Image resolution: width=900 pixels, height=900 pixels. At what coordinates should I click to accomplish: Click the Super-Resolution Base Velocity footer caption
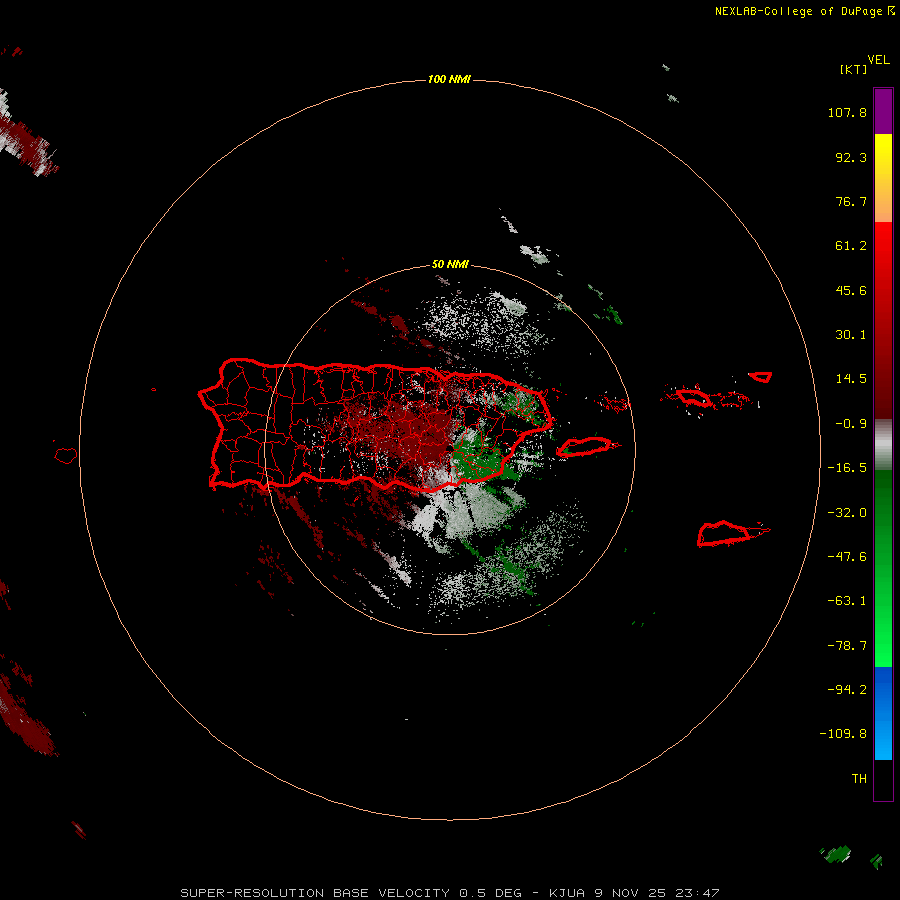(449, 893)
